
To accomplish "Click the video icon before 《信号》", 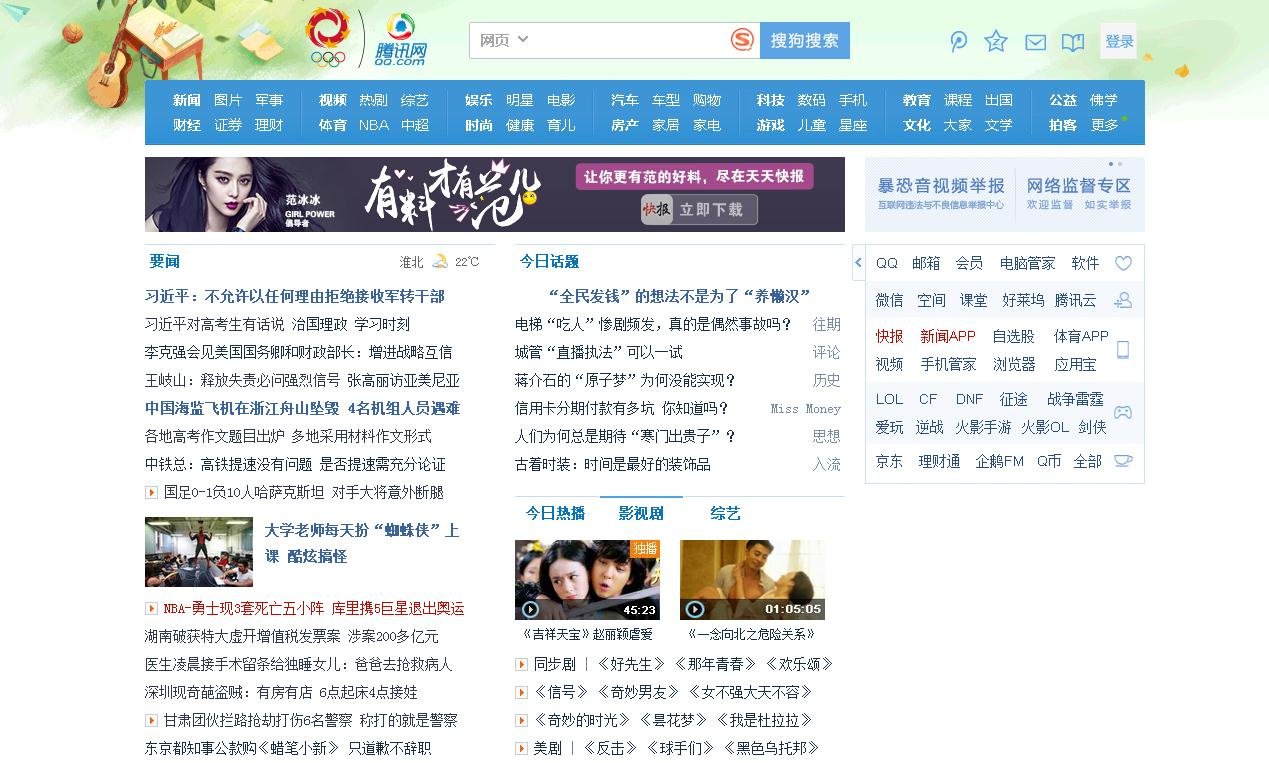I will [521, 692].
